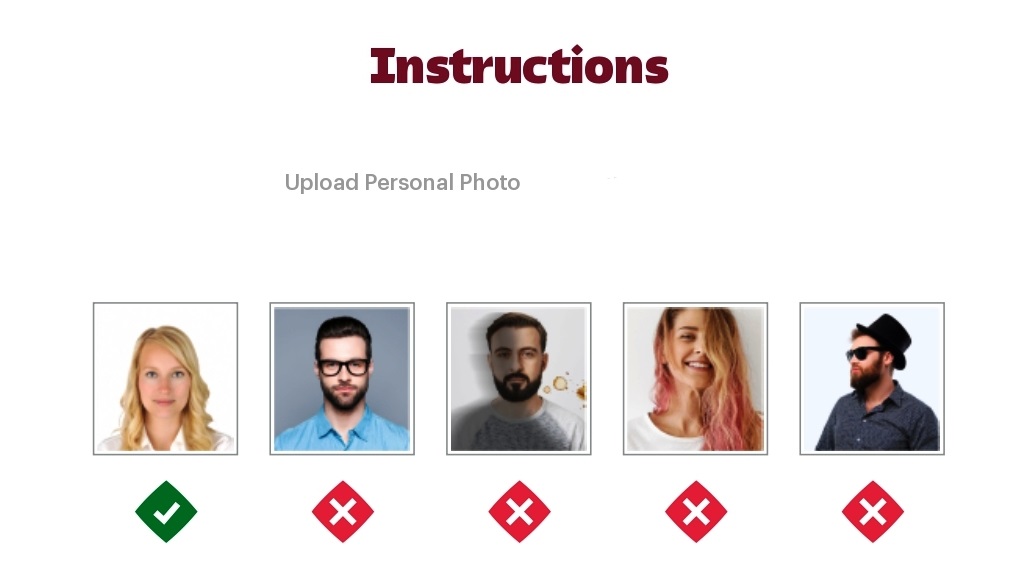The image size is (1025, 572).
Task: Select photo of laughing woman with pink hair
Action: [696, 379]
